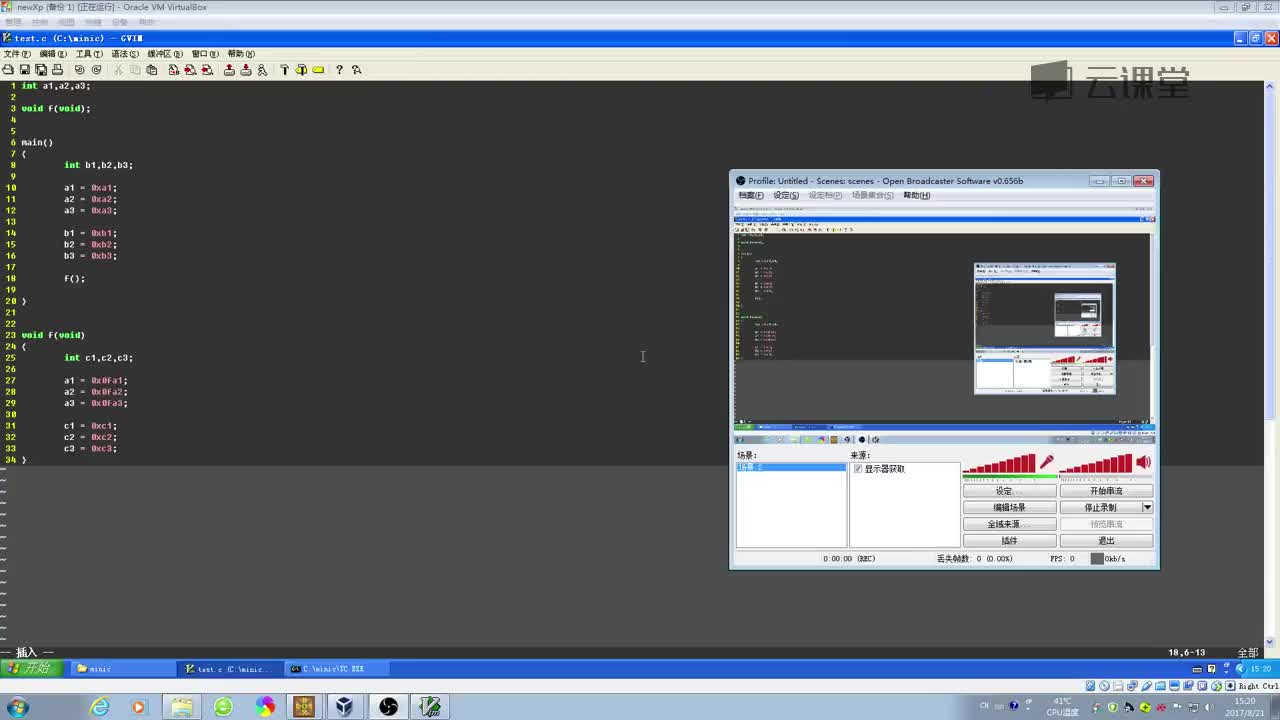The width and height of the screenshot is (1280, 720).
Task: Click 退出 button in OBS
Action: (x=1106, y=541)
